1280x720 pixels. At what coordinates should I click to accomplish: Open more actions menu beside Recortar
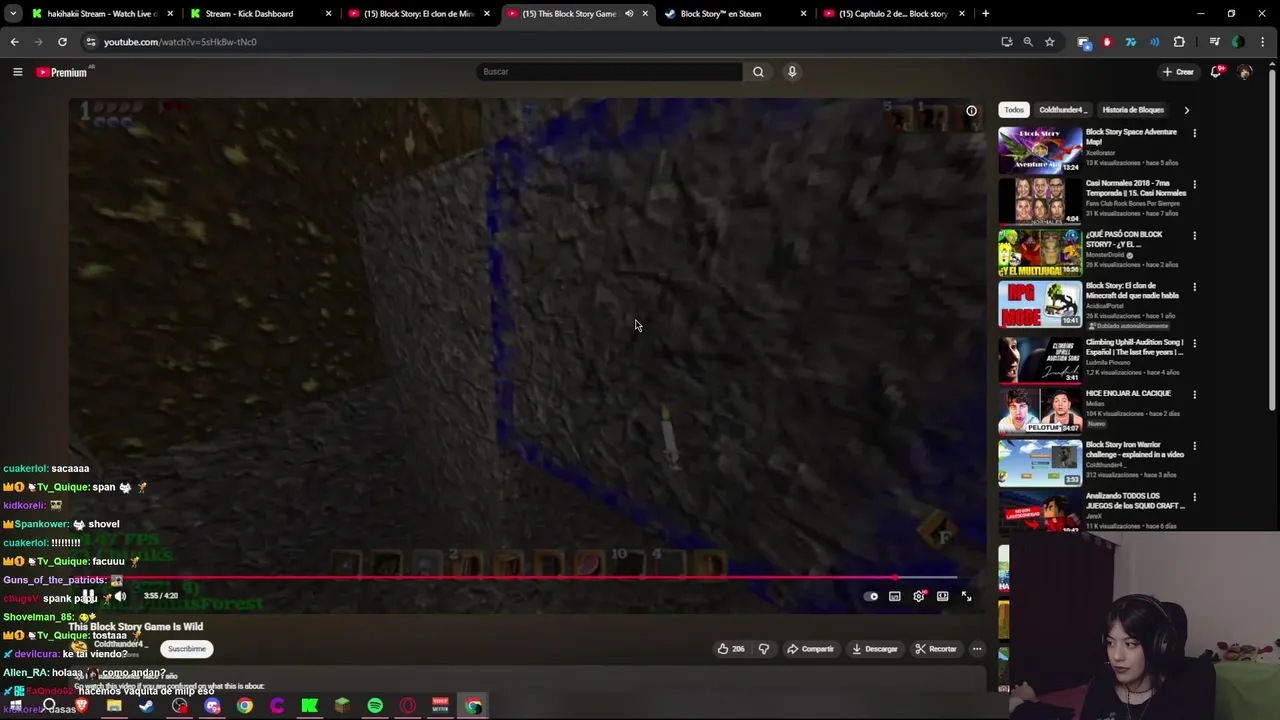pyautogui.click(x=977, y=649)
